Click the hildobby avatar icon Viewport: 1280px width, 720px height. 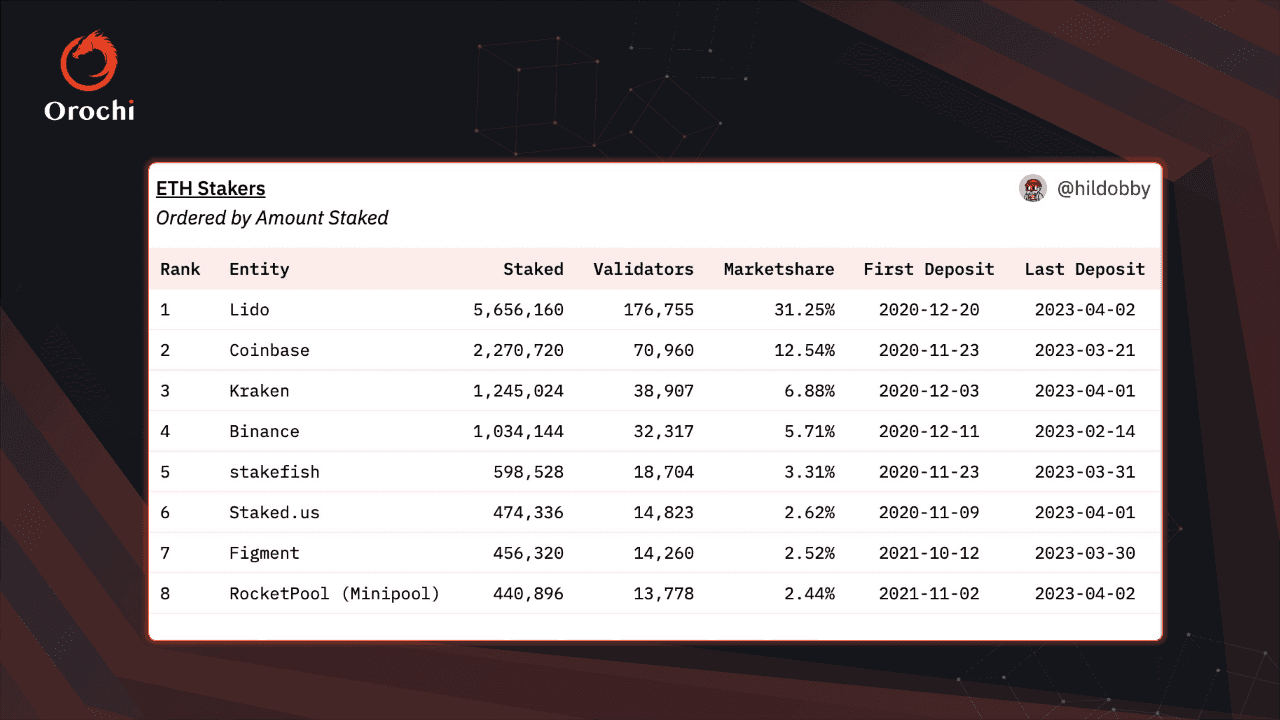point(1033,188)
